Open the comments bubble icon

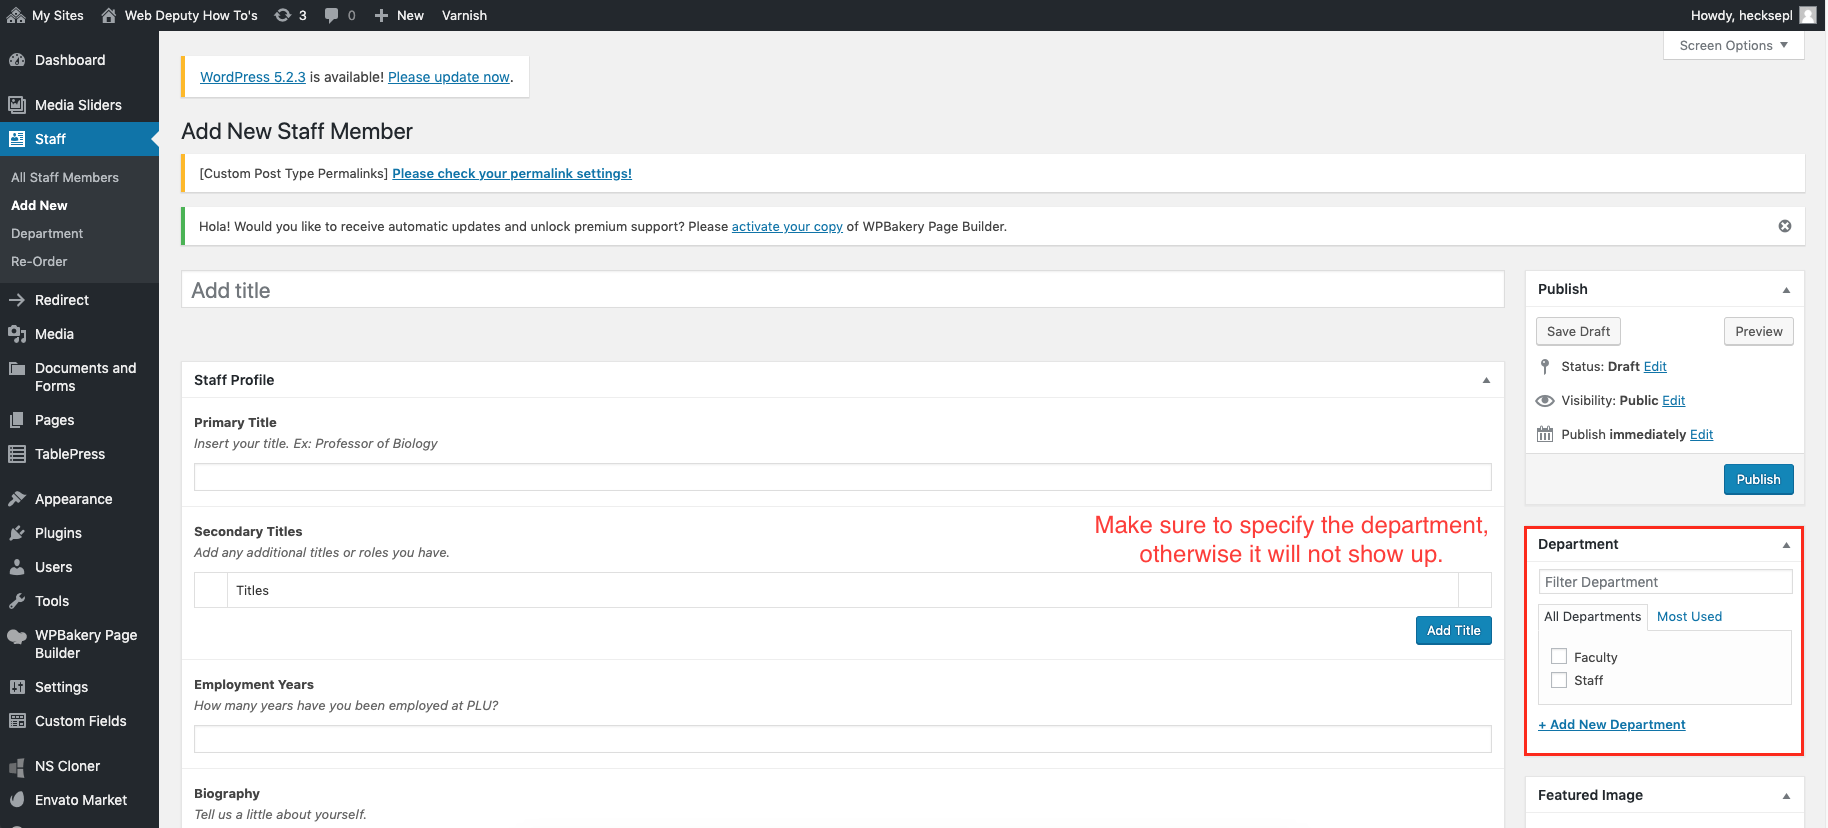click(332, 15)
